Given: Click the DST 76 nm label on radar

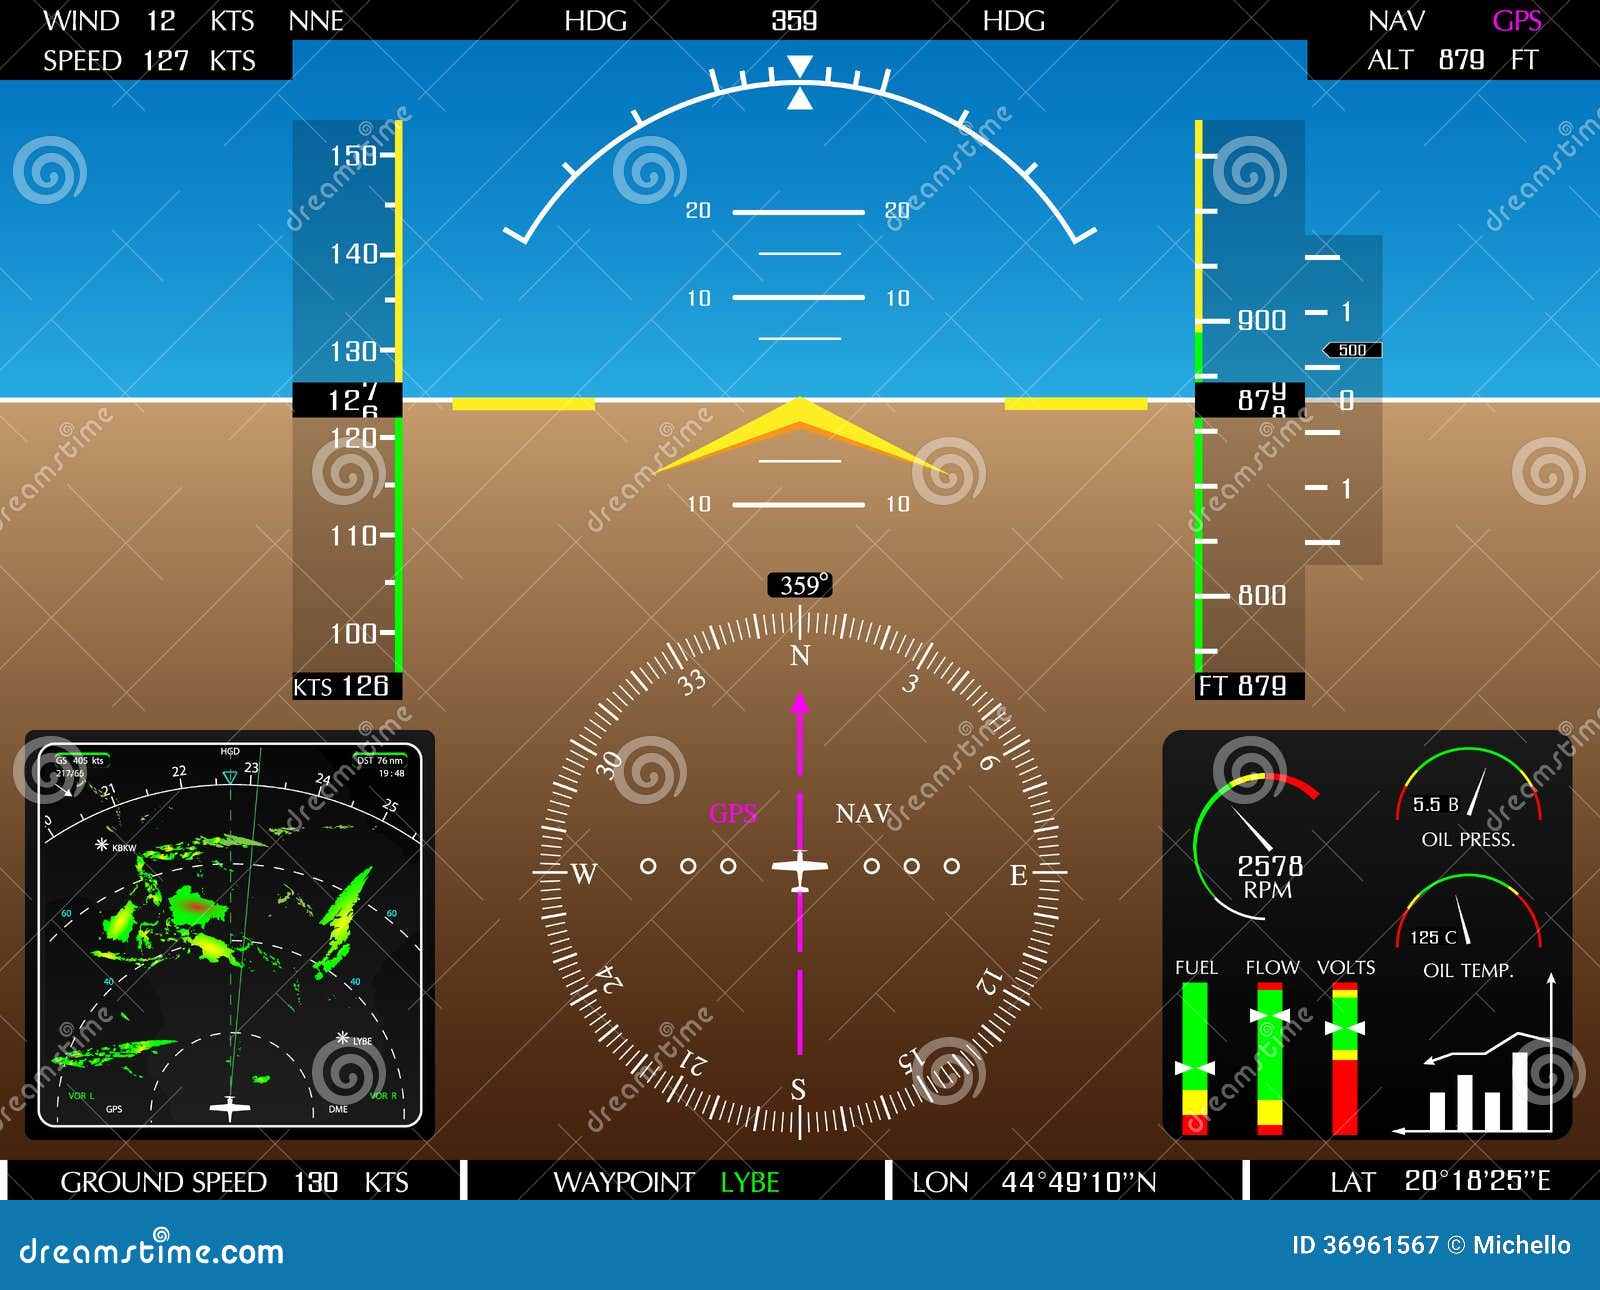Looking at the screenshot, I should [380, 761].
